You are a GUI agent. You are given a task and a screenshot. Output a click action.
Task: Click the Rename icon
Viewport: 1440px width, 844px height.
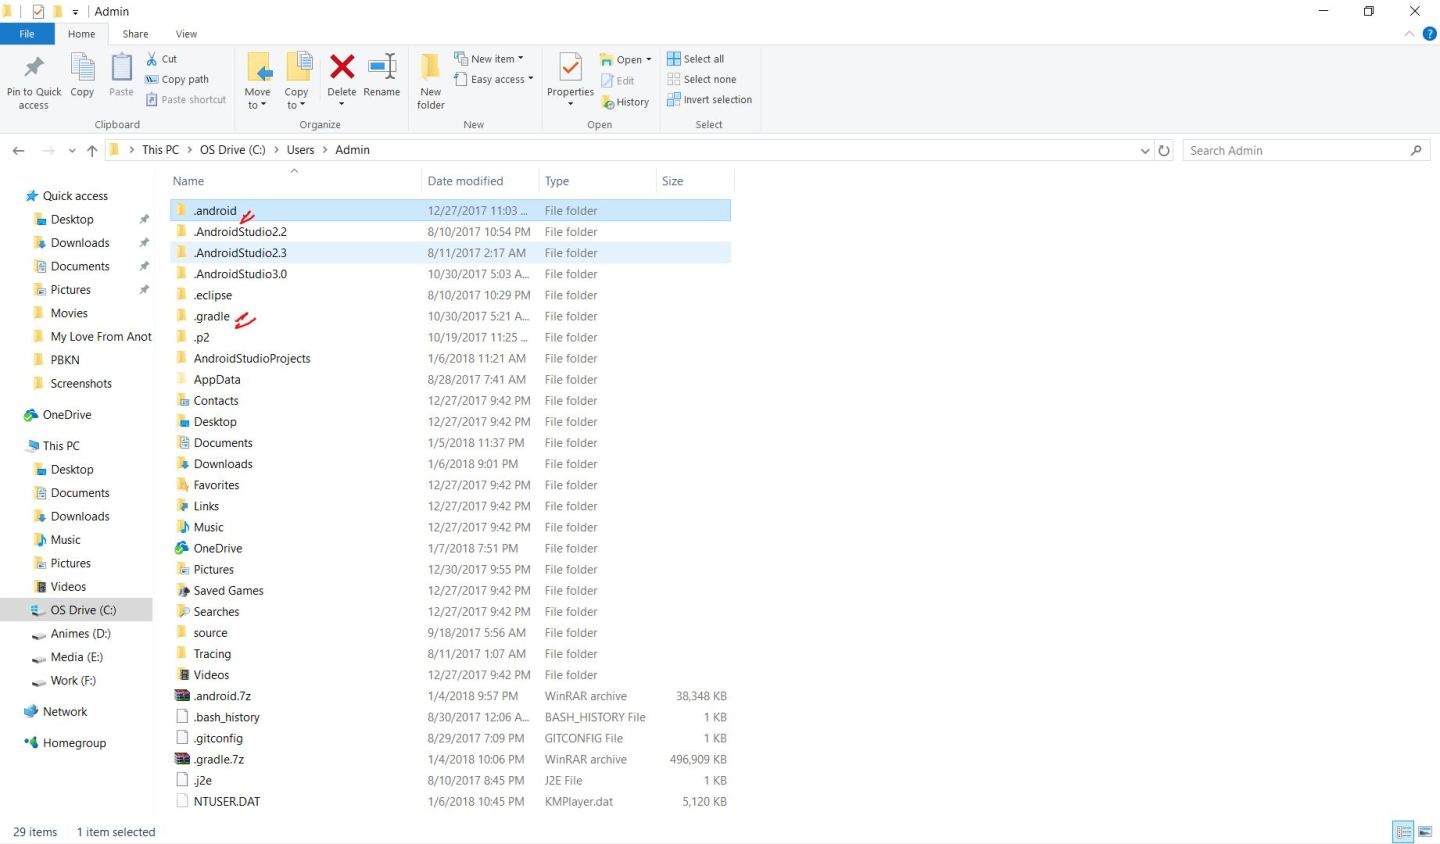tap(382, 67)
